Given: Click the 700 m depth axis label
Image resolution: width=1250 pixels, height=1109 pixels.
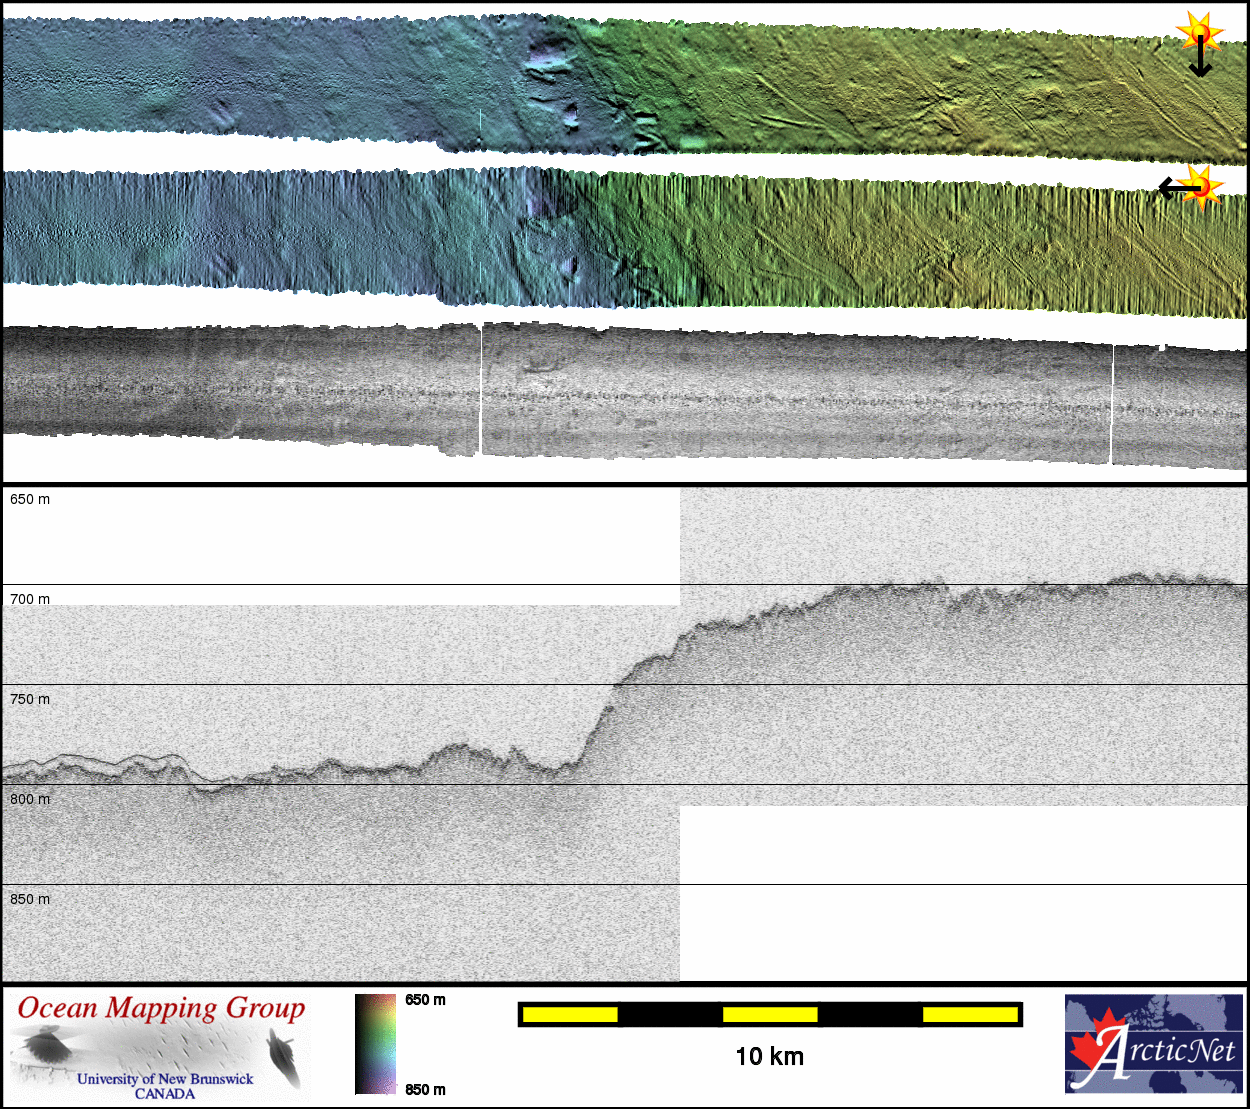Looking at the screenshot, I should point(30,599).
